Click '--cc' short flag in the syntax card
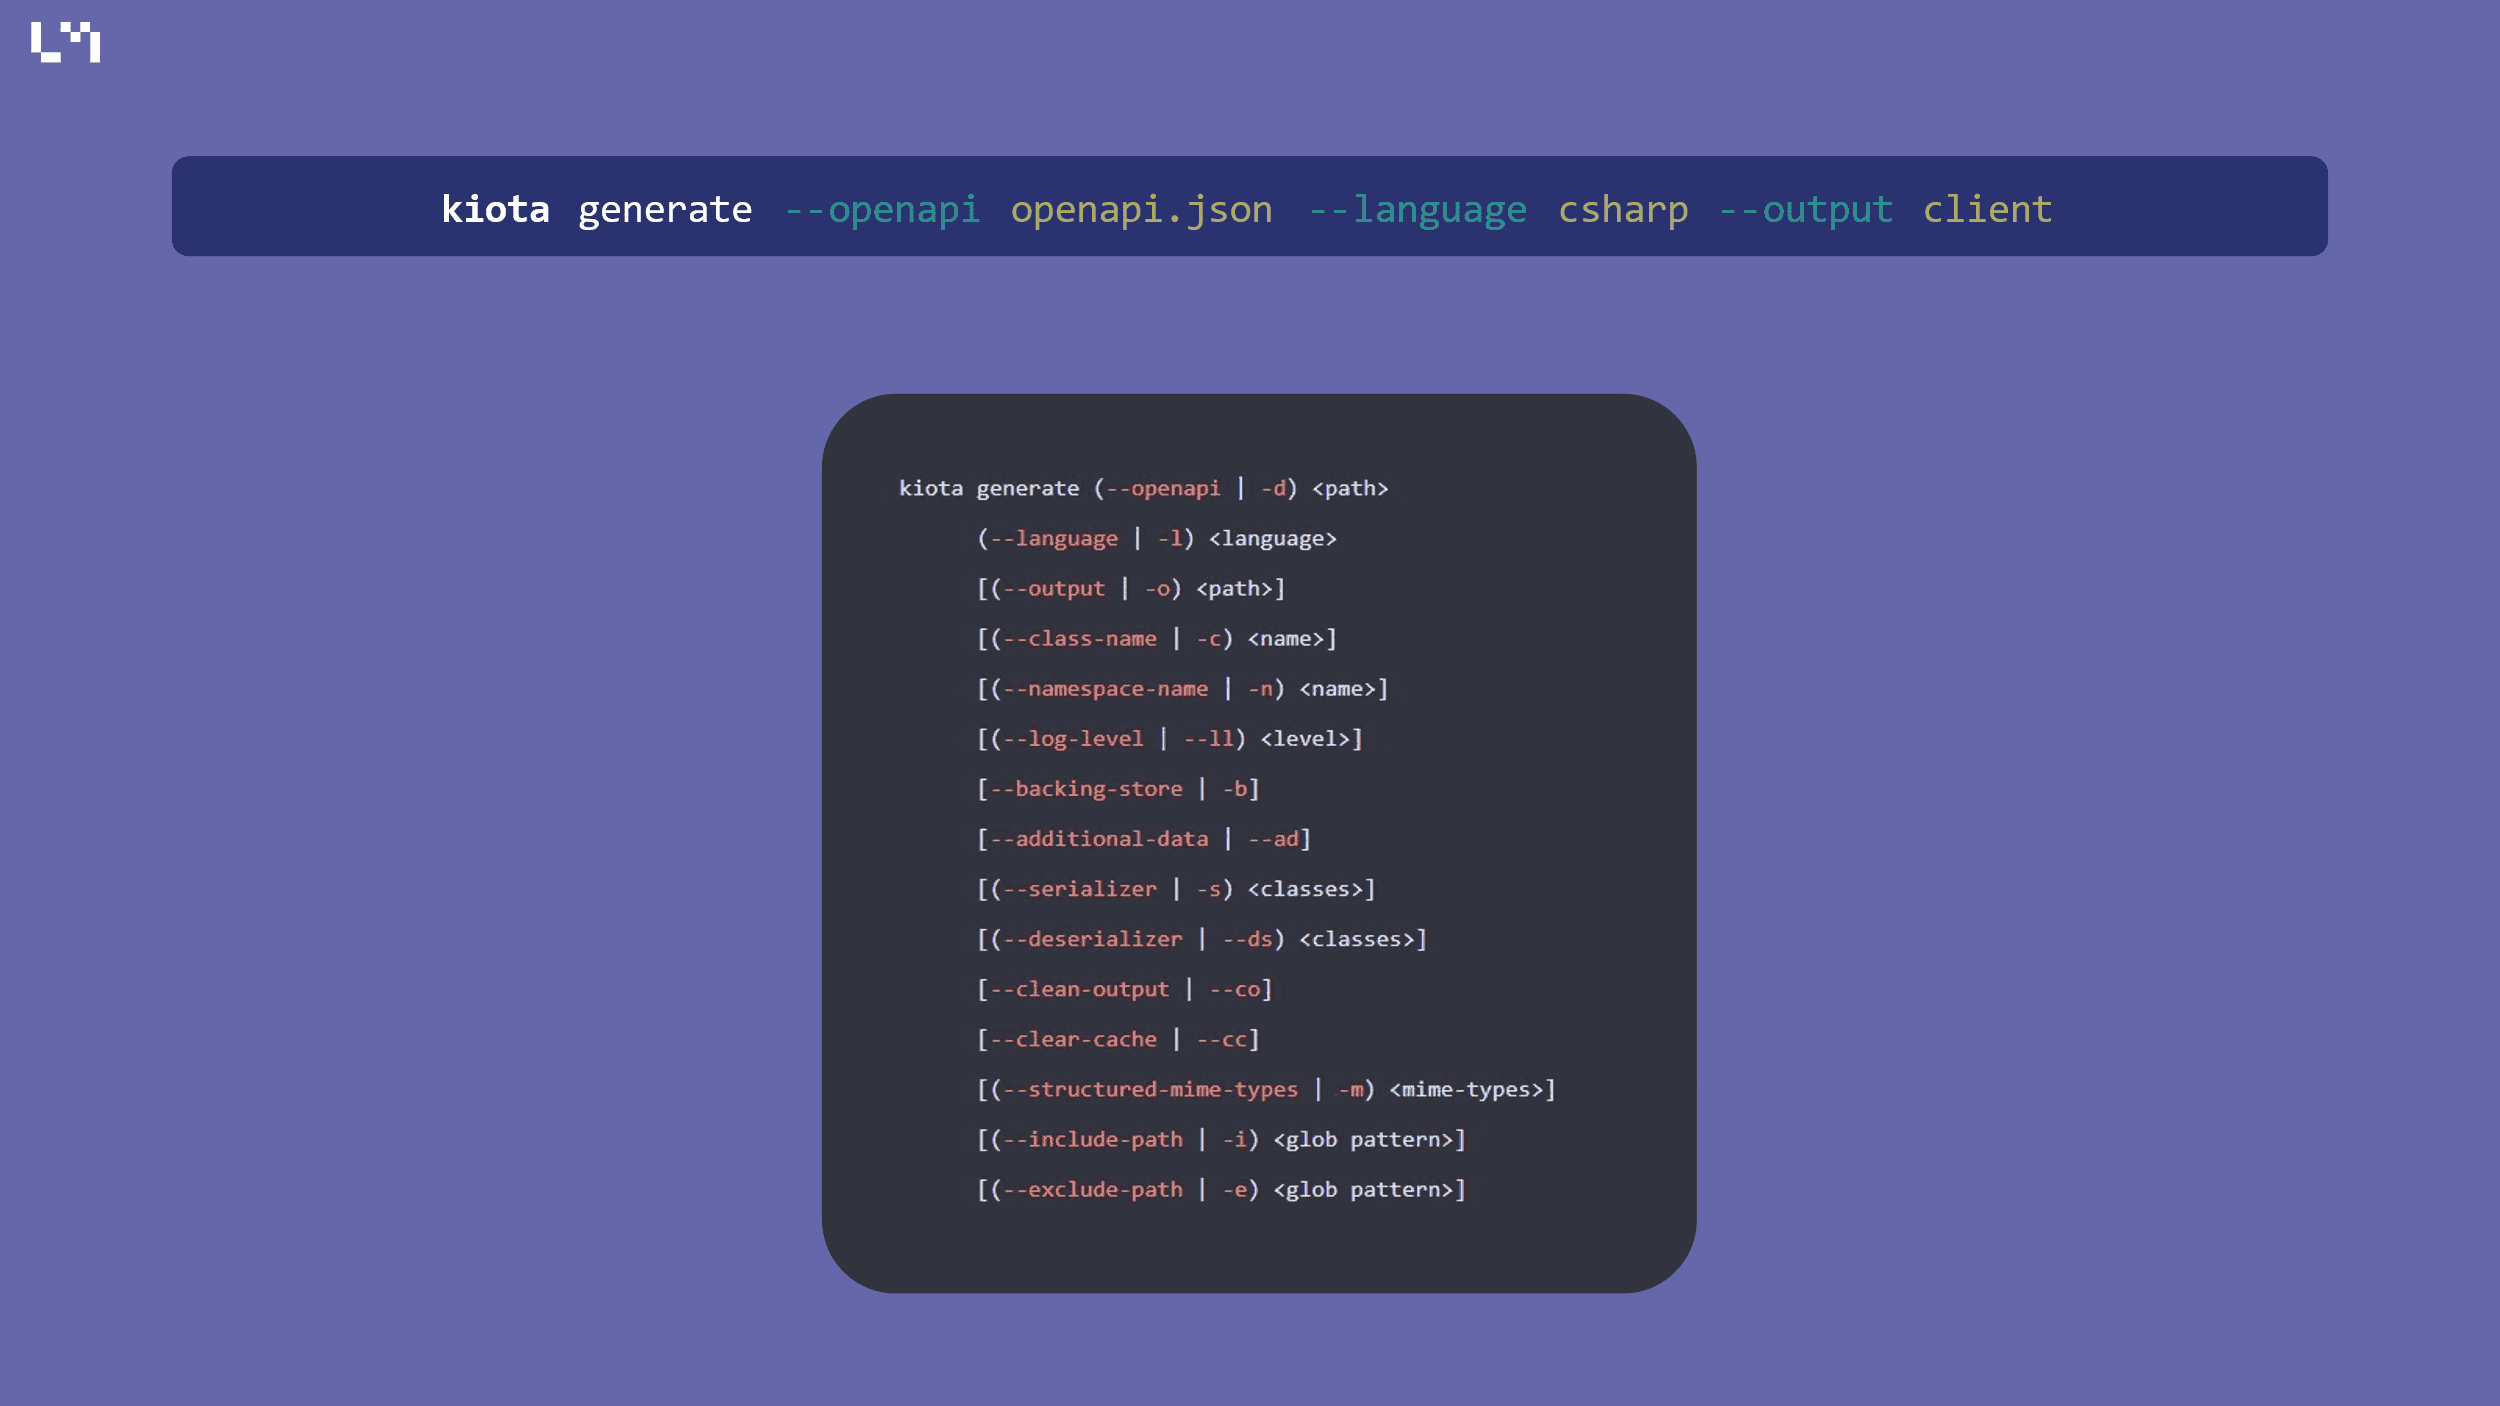Viewport: 2500px width, 1406px height. [1221, 1039]
